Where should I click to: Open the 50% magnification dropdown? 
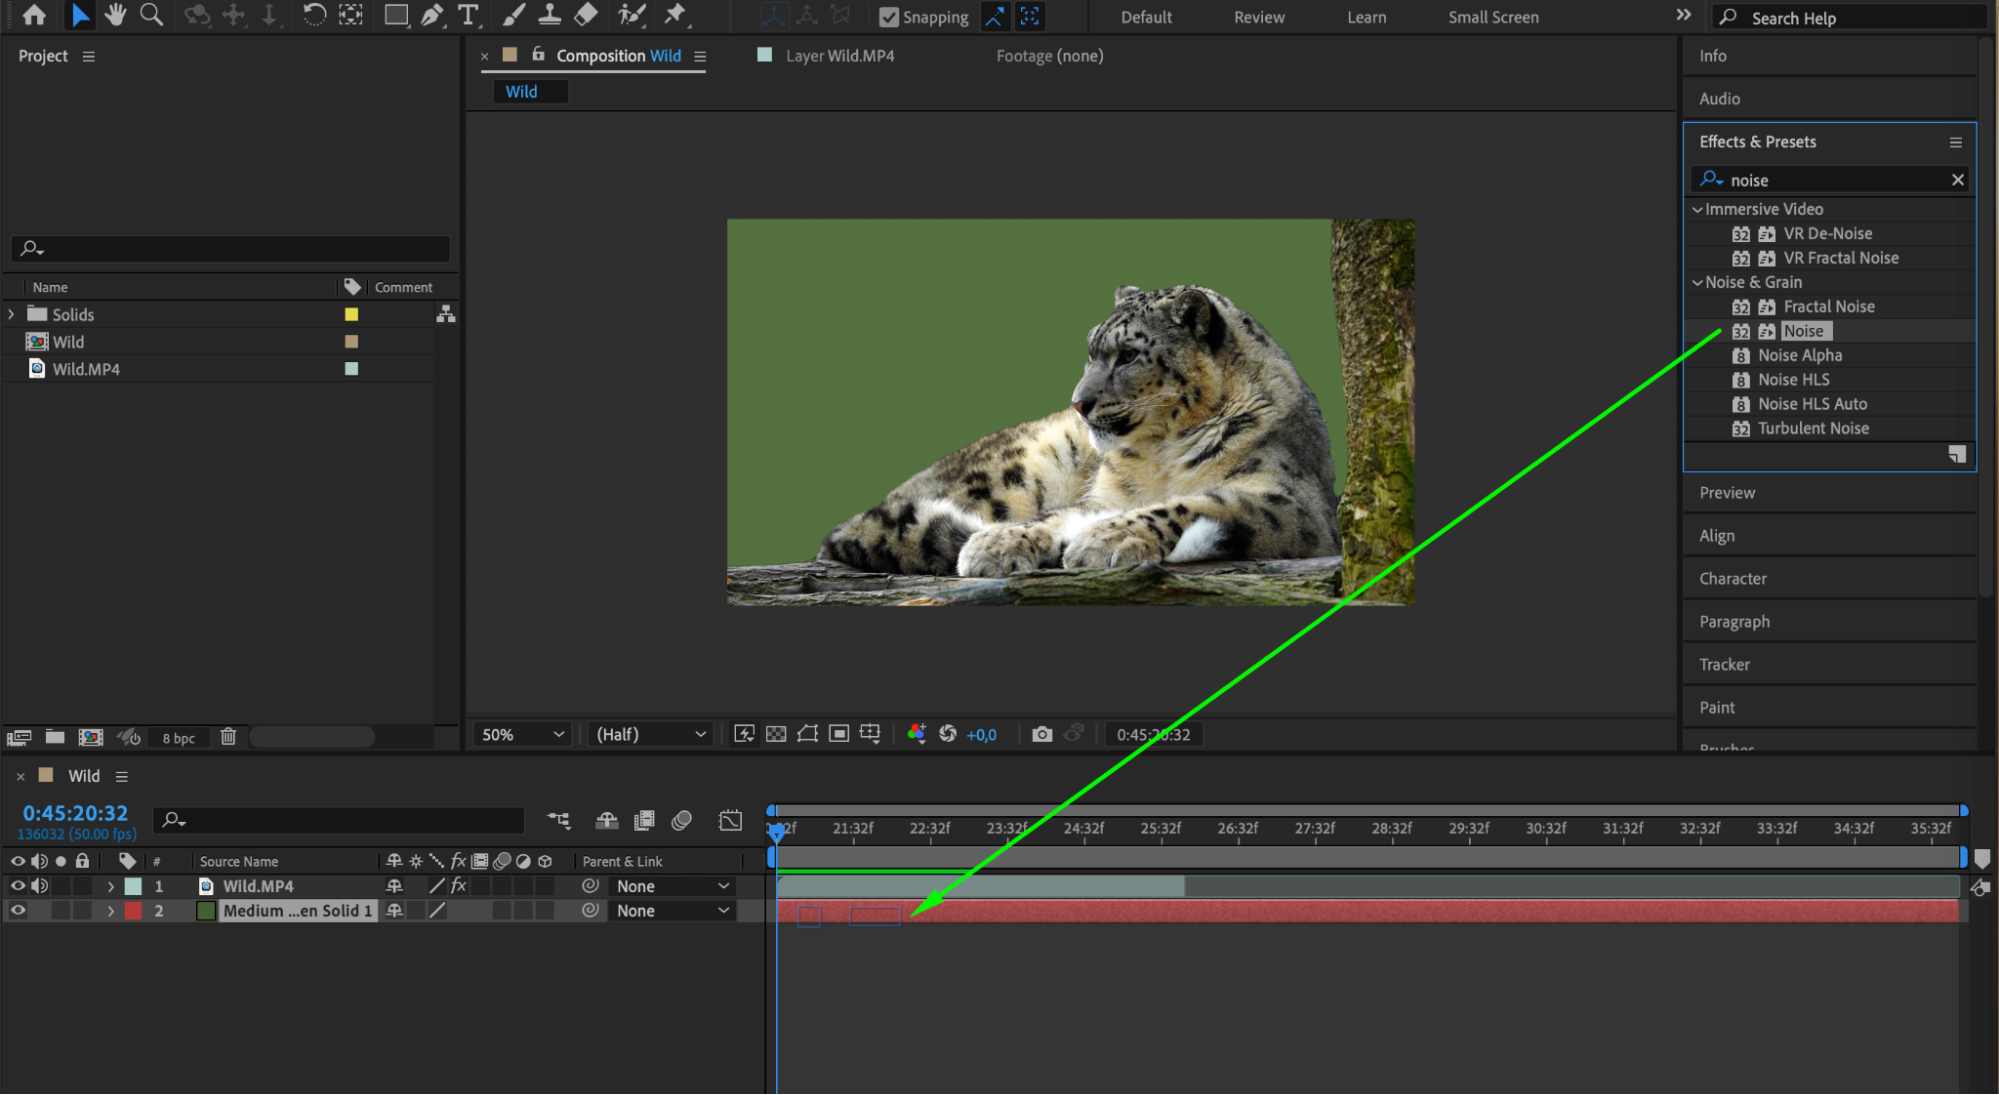523,734
